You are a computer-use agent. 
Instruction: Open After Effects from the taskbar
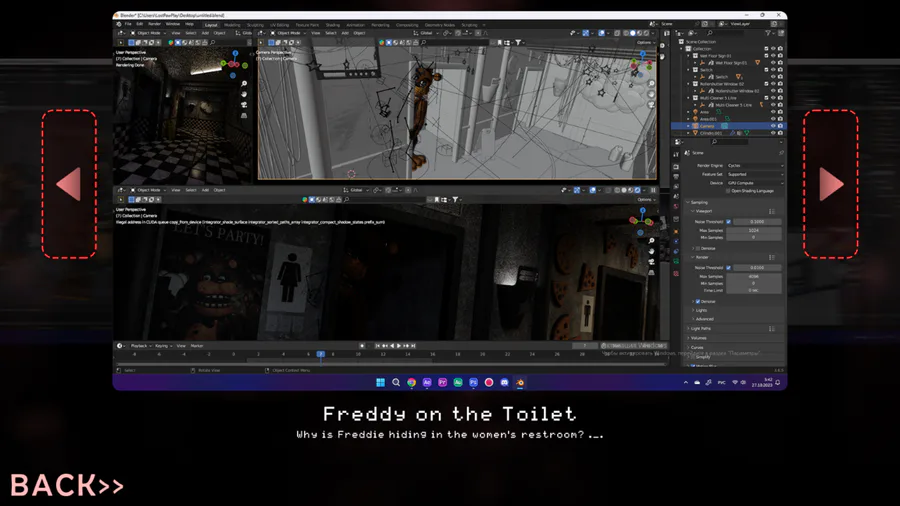427,382
